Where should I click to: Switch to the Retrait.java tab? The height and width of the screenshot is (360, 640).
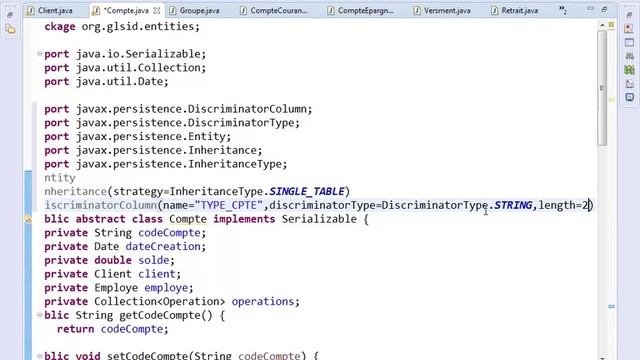515,11
